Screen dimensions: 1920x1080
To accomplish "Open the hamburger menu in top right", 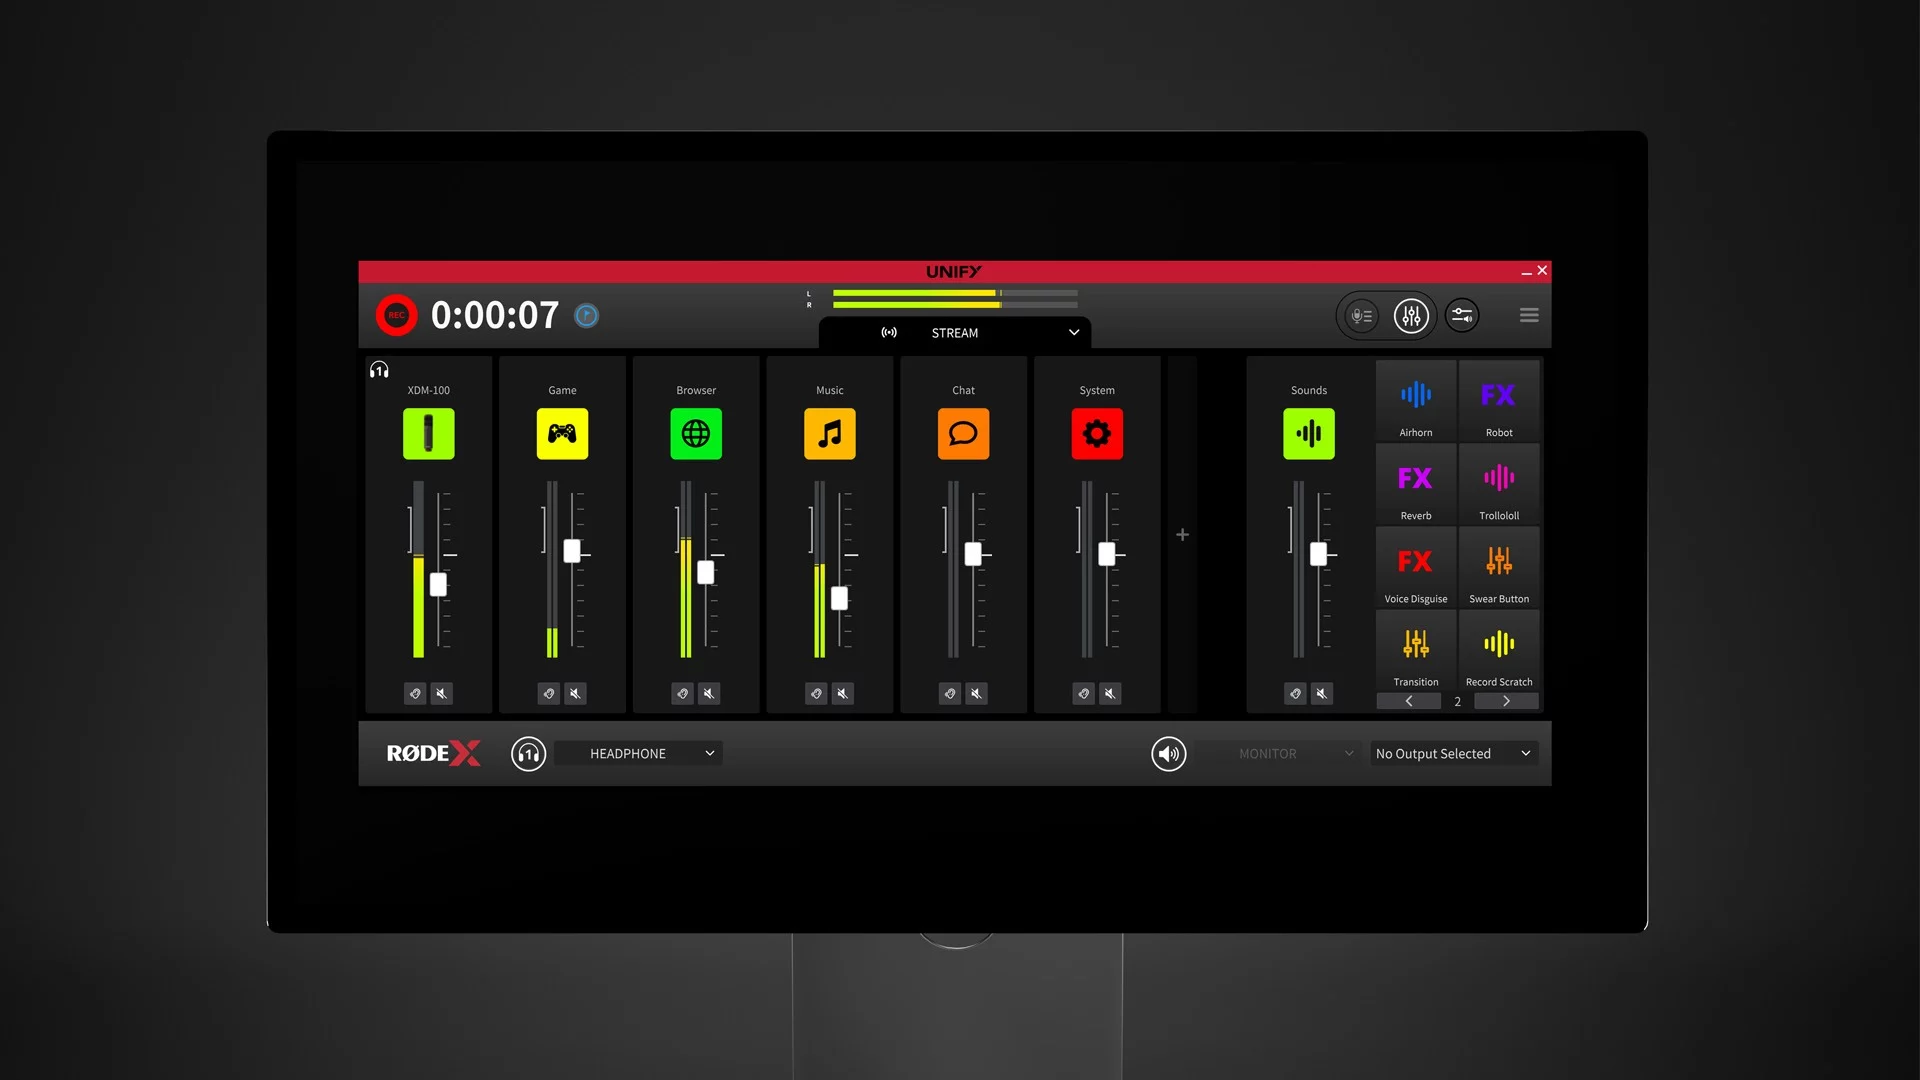I will [1528, 315].
